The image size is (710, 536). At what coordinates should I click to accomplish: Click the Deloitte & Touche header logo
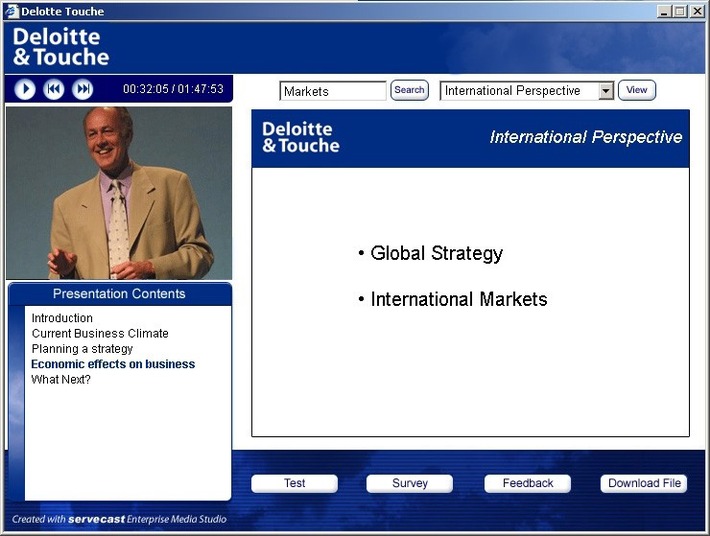click(x=61, y=47)
